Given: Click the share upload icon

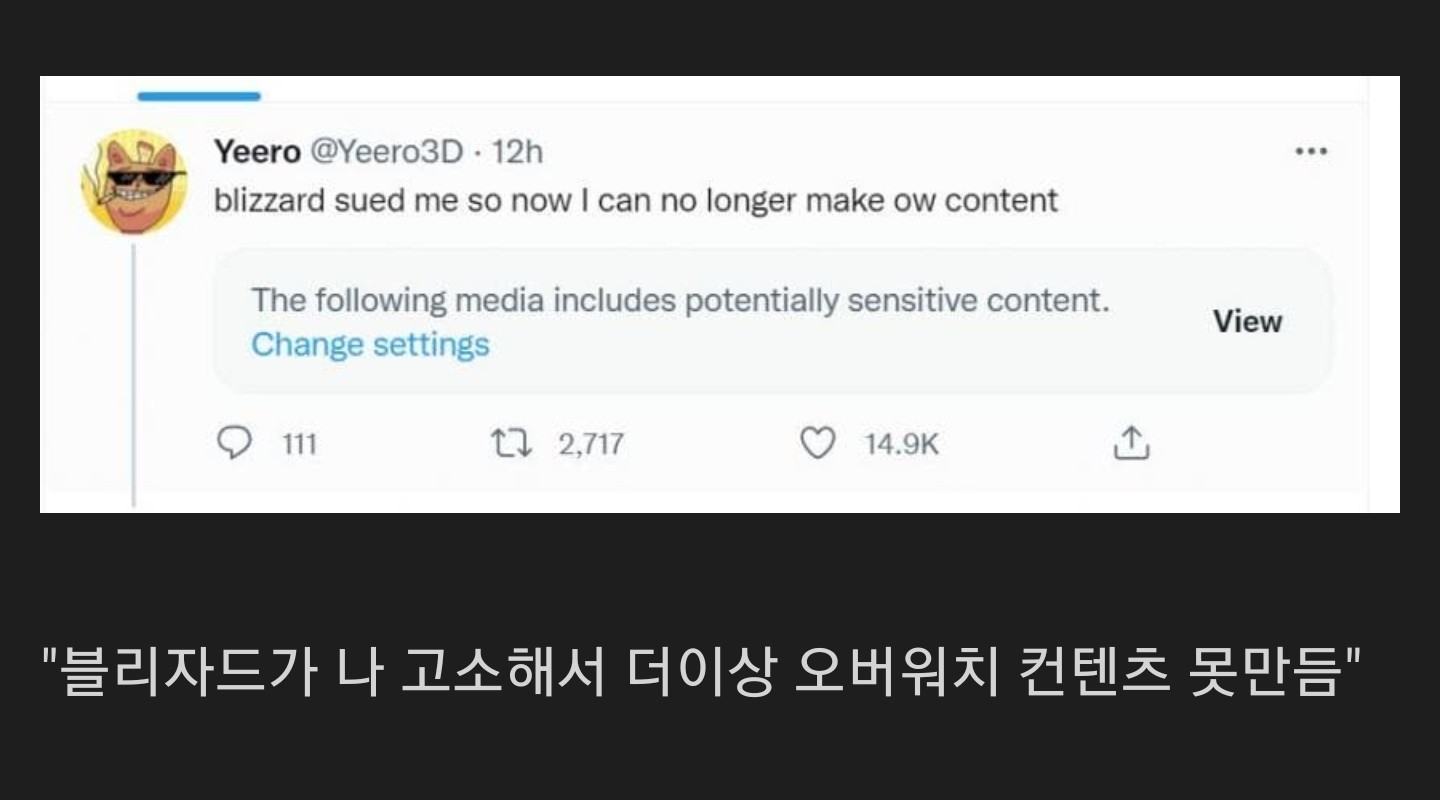Looking at the screenshot, I should pyautogui.click(x=1131, y=443).
